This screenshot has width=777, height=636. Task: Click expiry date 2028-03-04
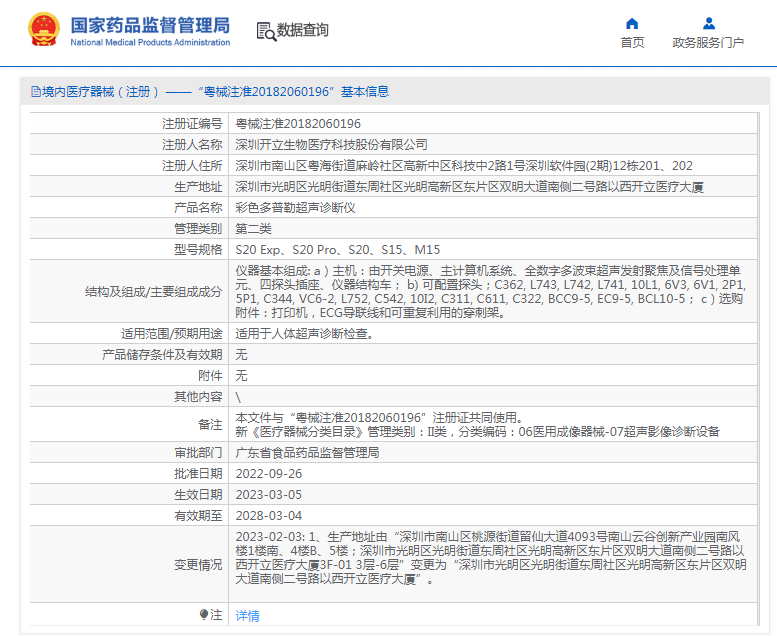pos(269,516)
